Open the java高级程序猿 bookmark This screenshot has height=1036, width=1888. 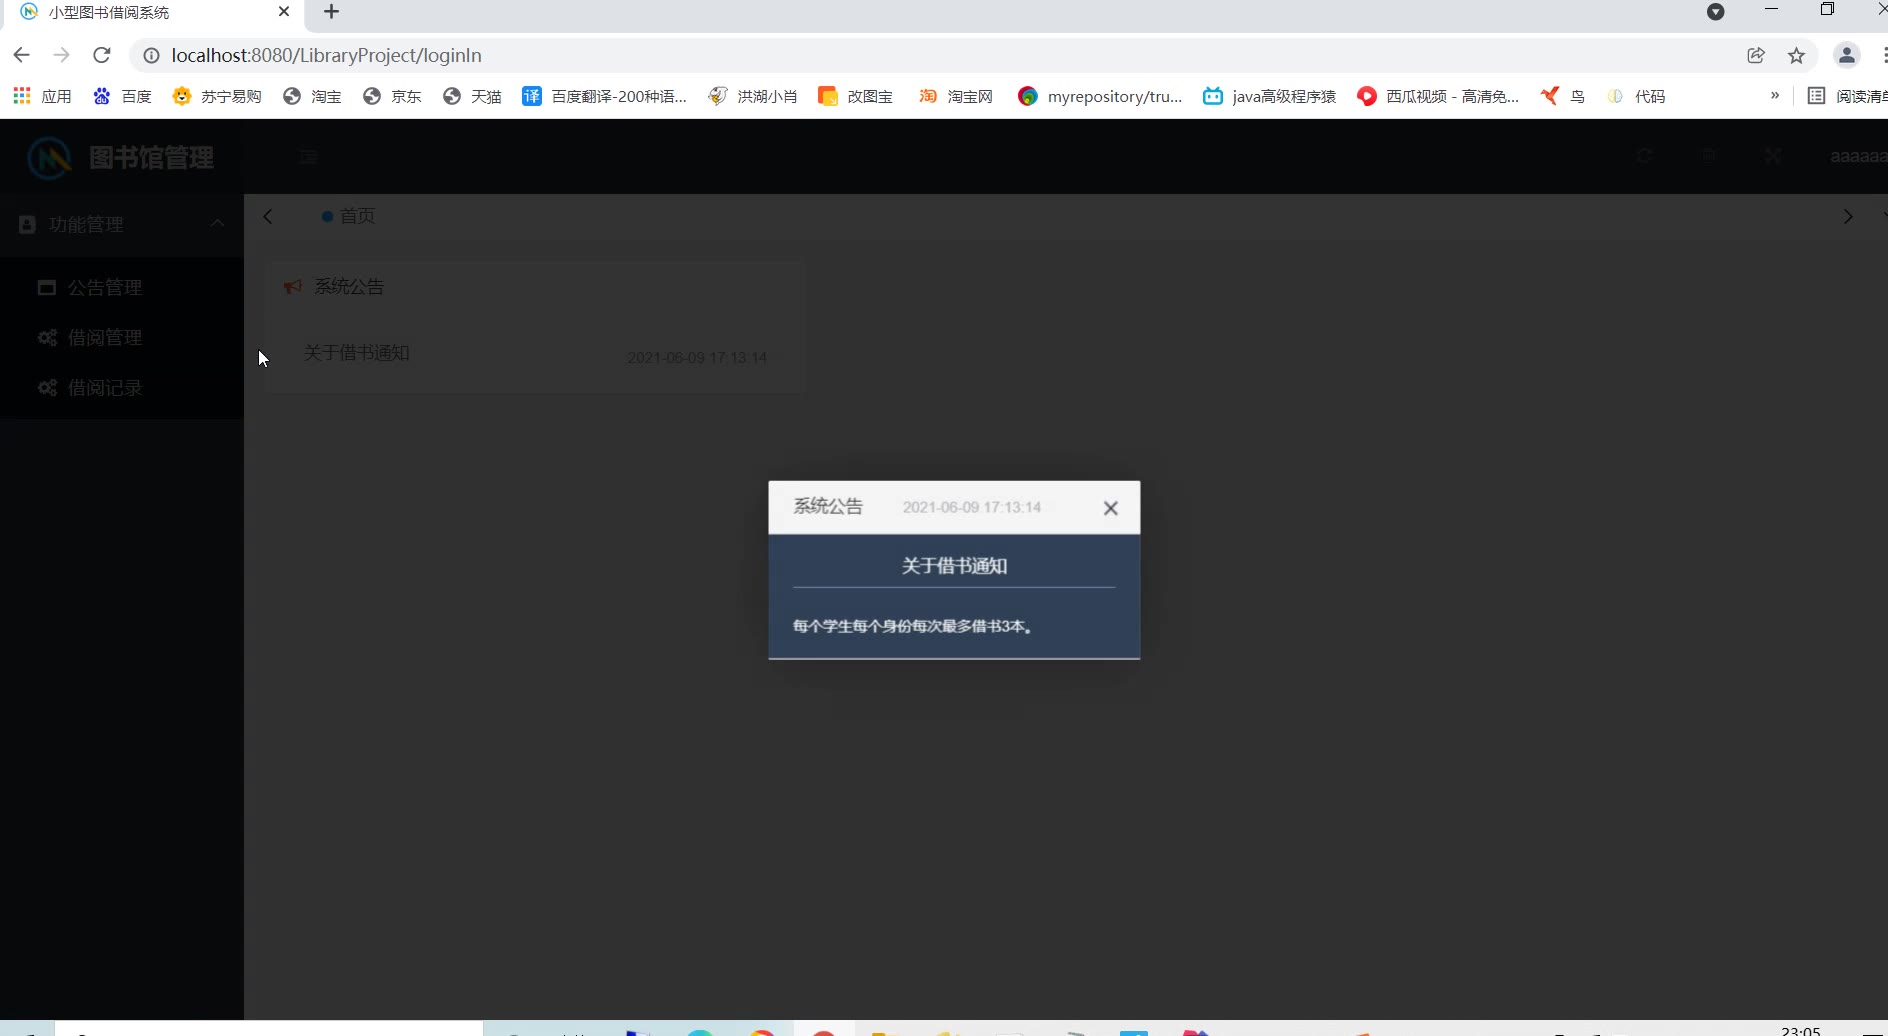click(1270, 96)
